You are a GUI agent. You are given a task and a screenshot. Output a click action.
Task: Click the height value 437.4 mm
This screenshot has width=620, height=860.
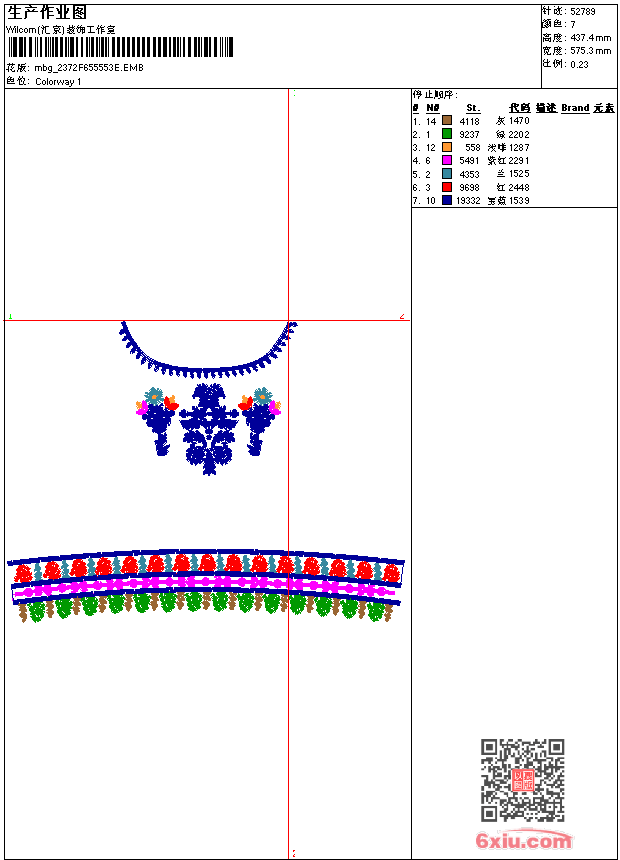590,38
